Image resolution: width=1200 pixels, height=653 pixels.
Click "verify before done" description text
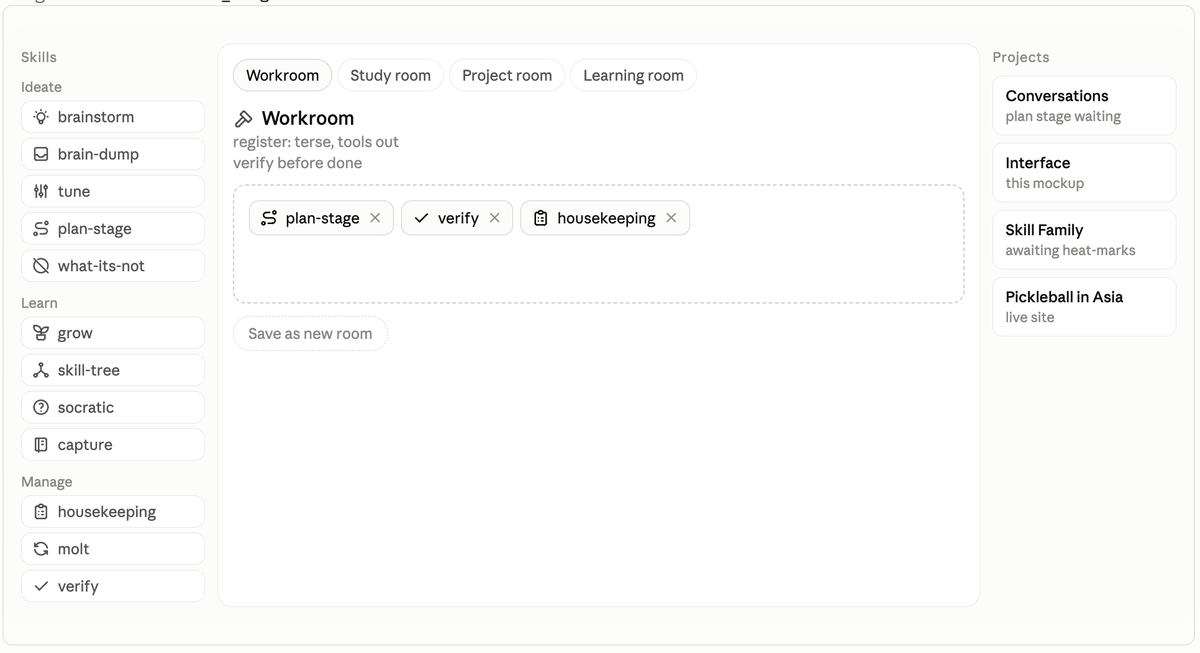click(298, 163)
